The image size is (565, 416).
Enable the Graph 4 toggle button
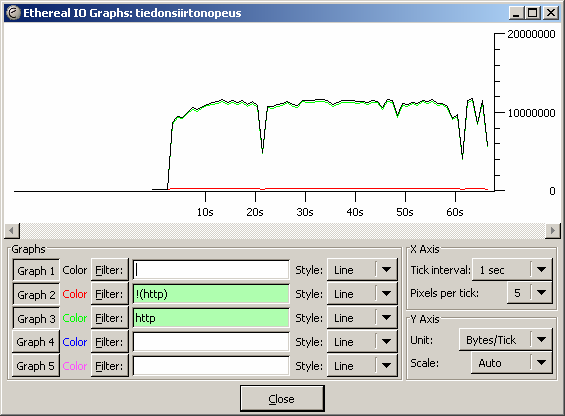click(x=36, y=342)
